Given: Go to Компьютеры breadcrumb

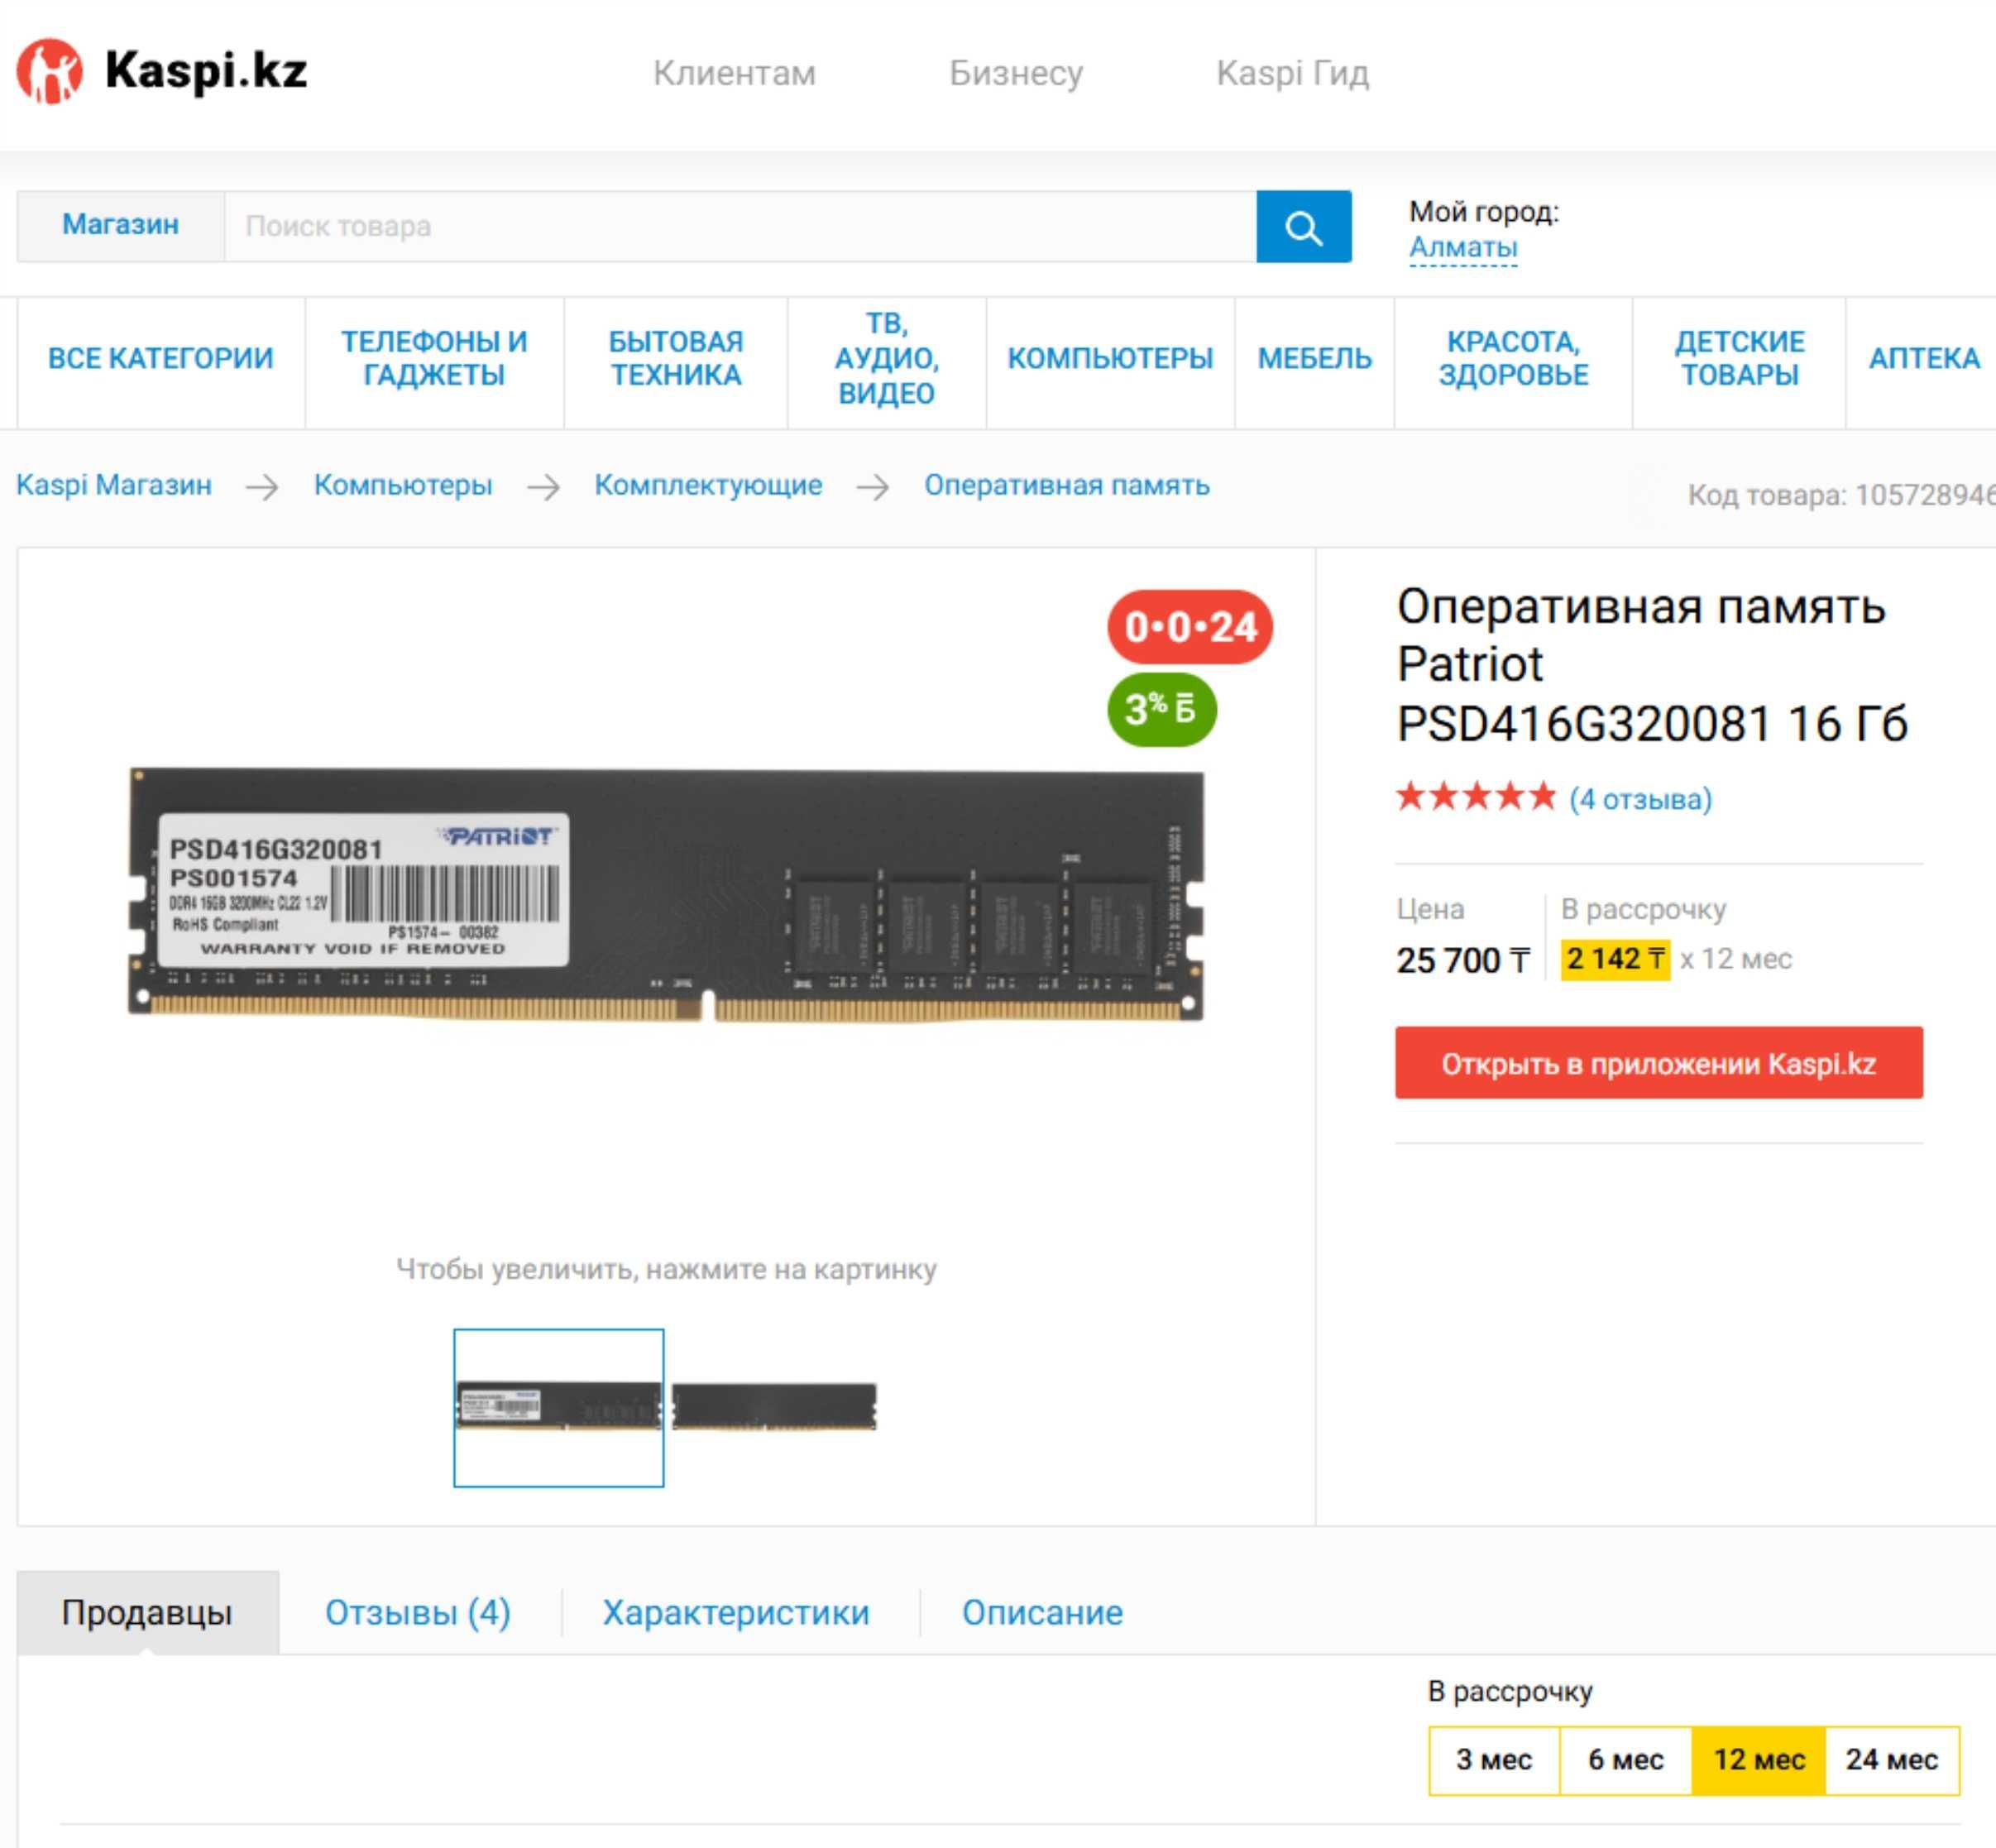Looking at the screenshot, I should click(x=403, y=485).
